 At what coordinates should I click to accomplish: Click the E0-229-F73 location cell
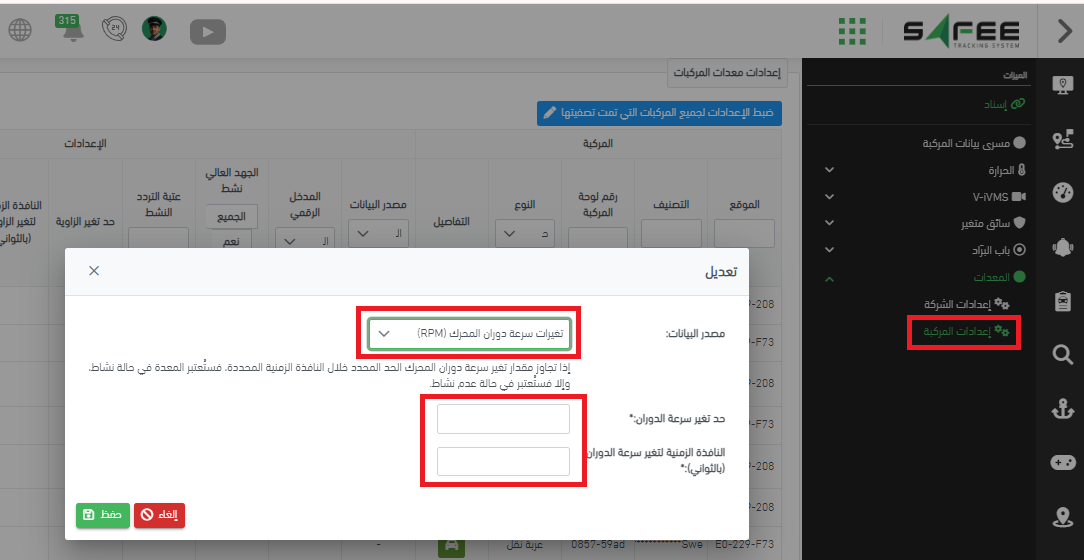click(745, 545)
